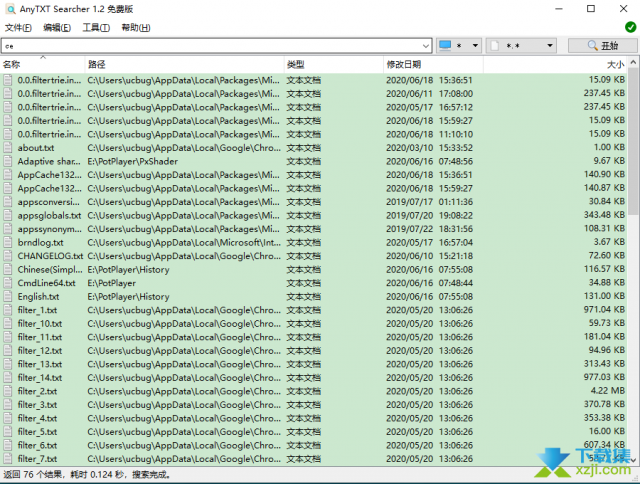Viewport: 640px width, 484px height.
Task: Click the filter_1.txt file icon
Action: [x=8, y=310]
